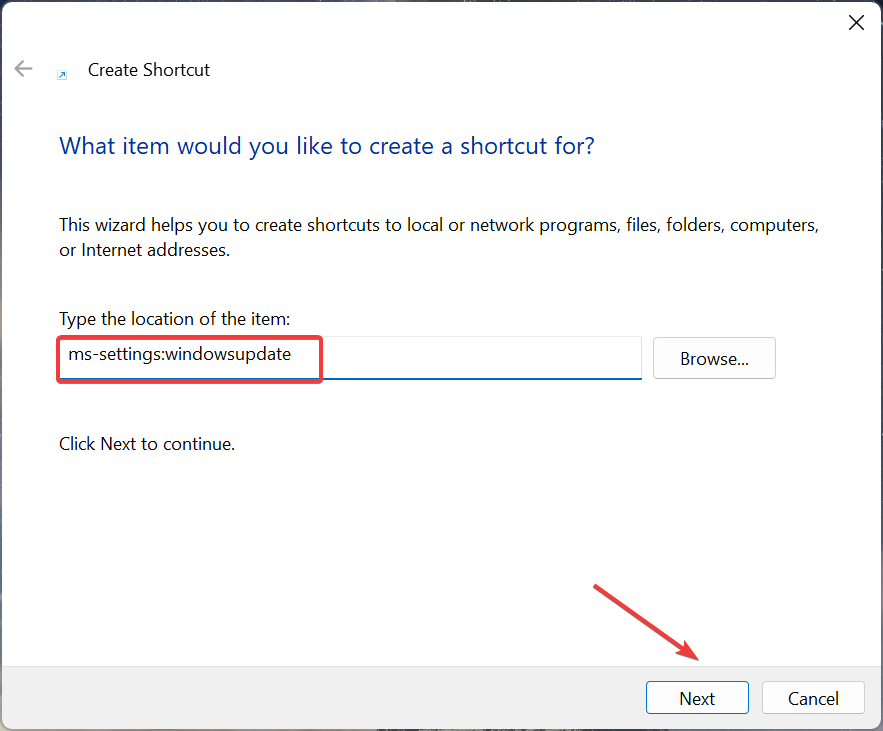Open the Browse file picker
883x731 pixels.
click(713, 357)
